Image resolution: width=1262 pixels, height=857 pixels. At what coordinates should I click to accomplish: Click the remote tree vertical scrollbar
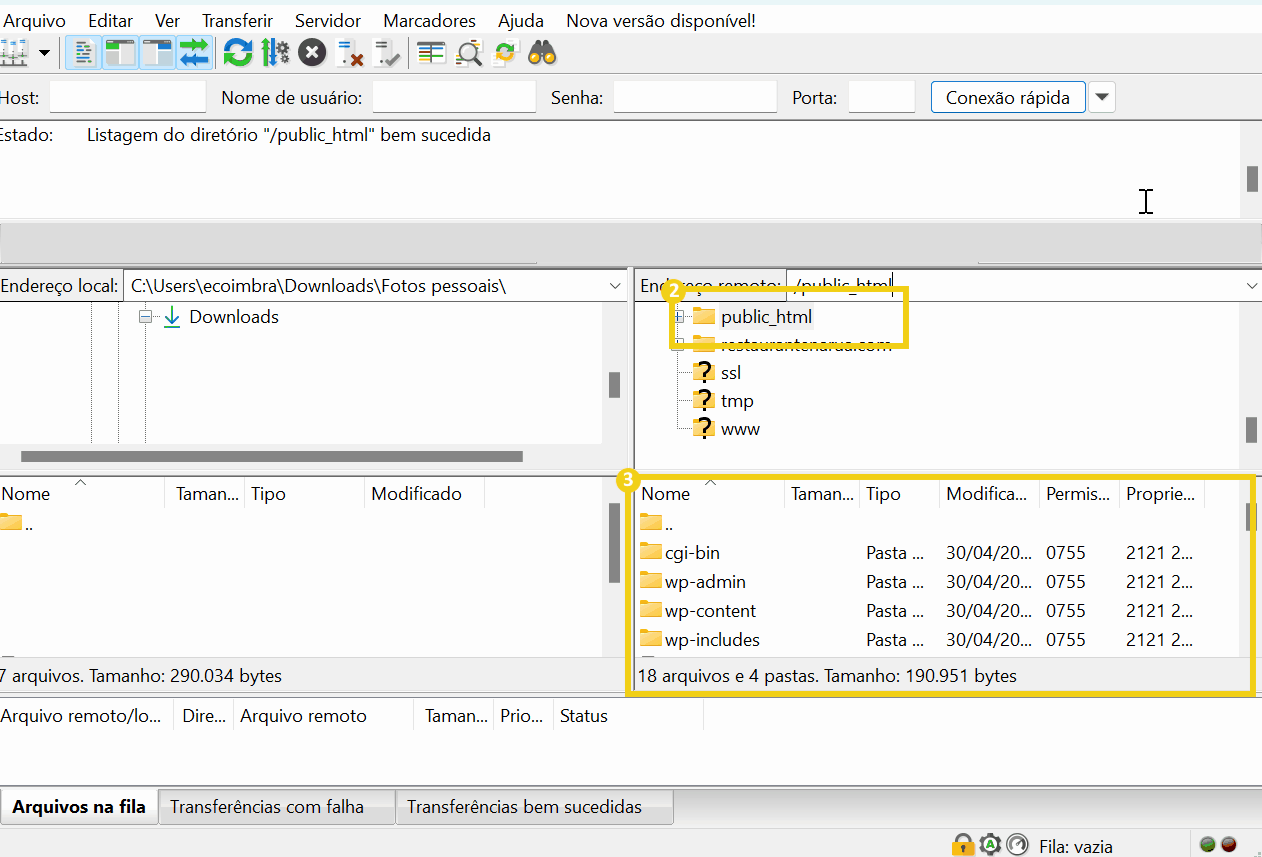pos(1251,429)
